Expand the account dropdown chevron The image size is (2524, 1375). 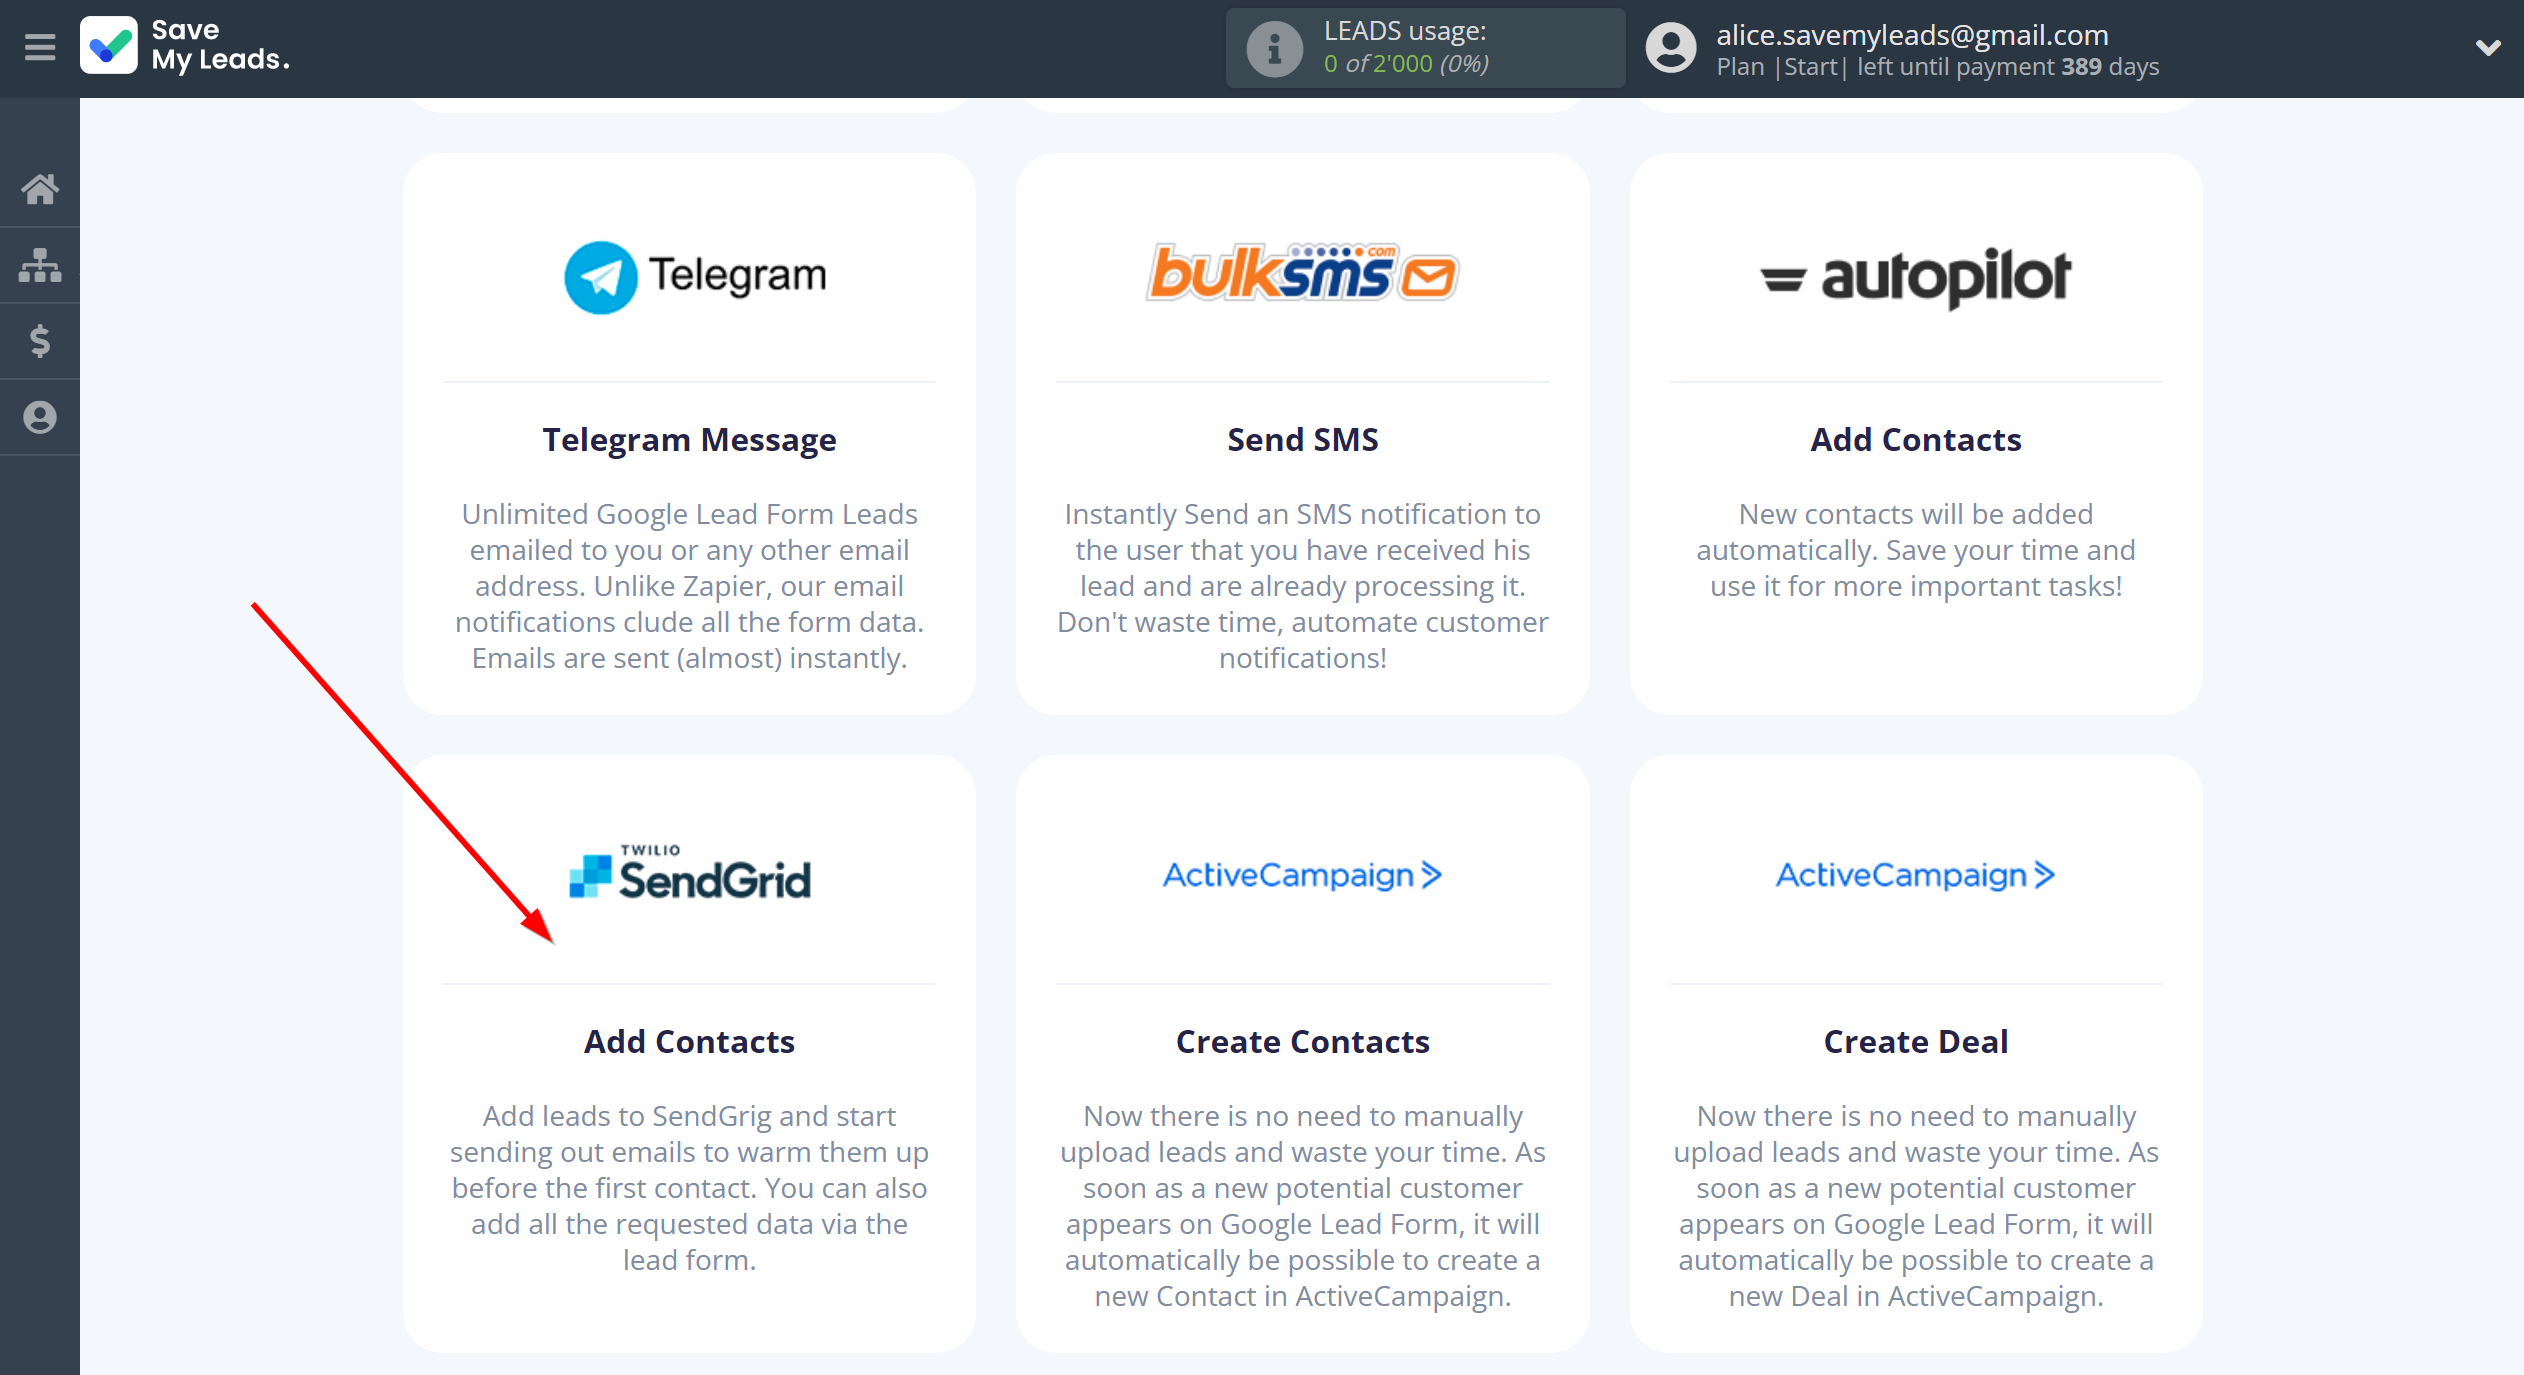point(2488,47)
